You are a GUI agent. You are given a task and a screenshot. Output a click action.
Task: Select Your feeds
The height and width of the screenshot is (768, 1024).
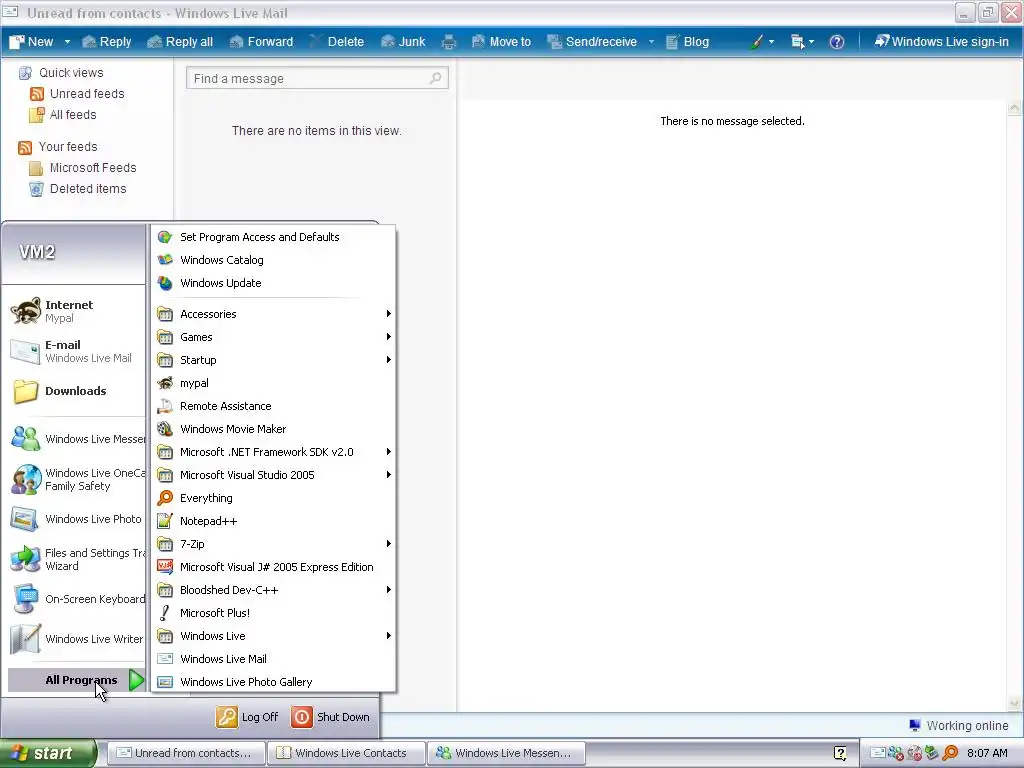point(67,146)
